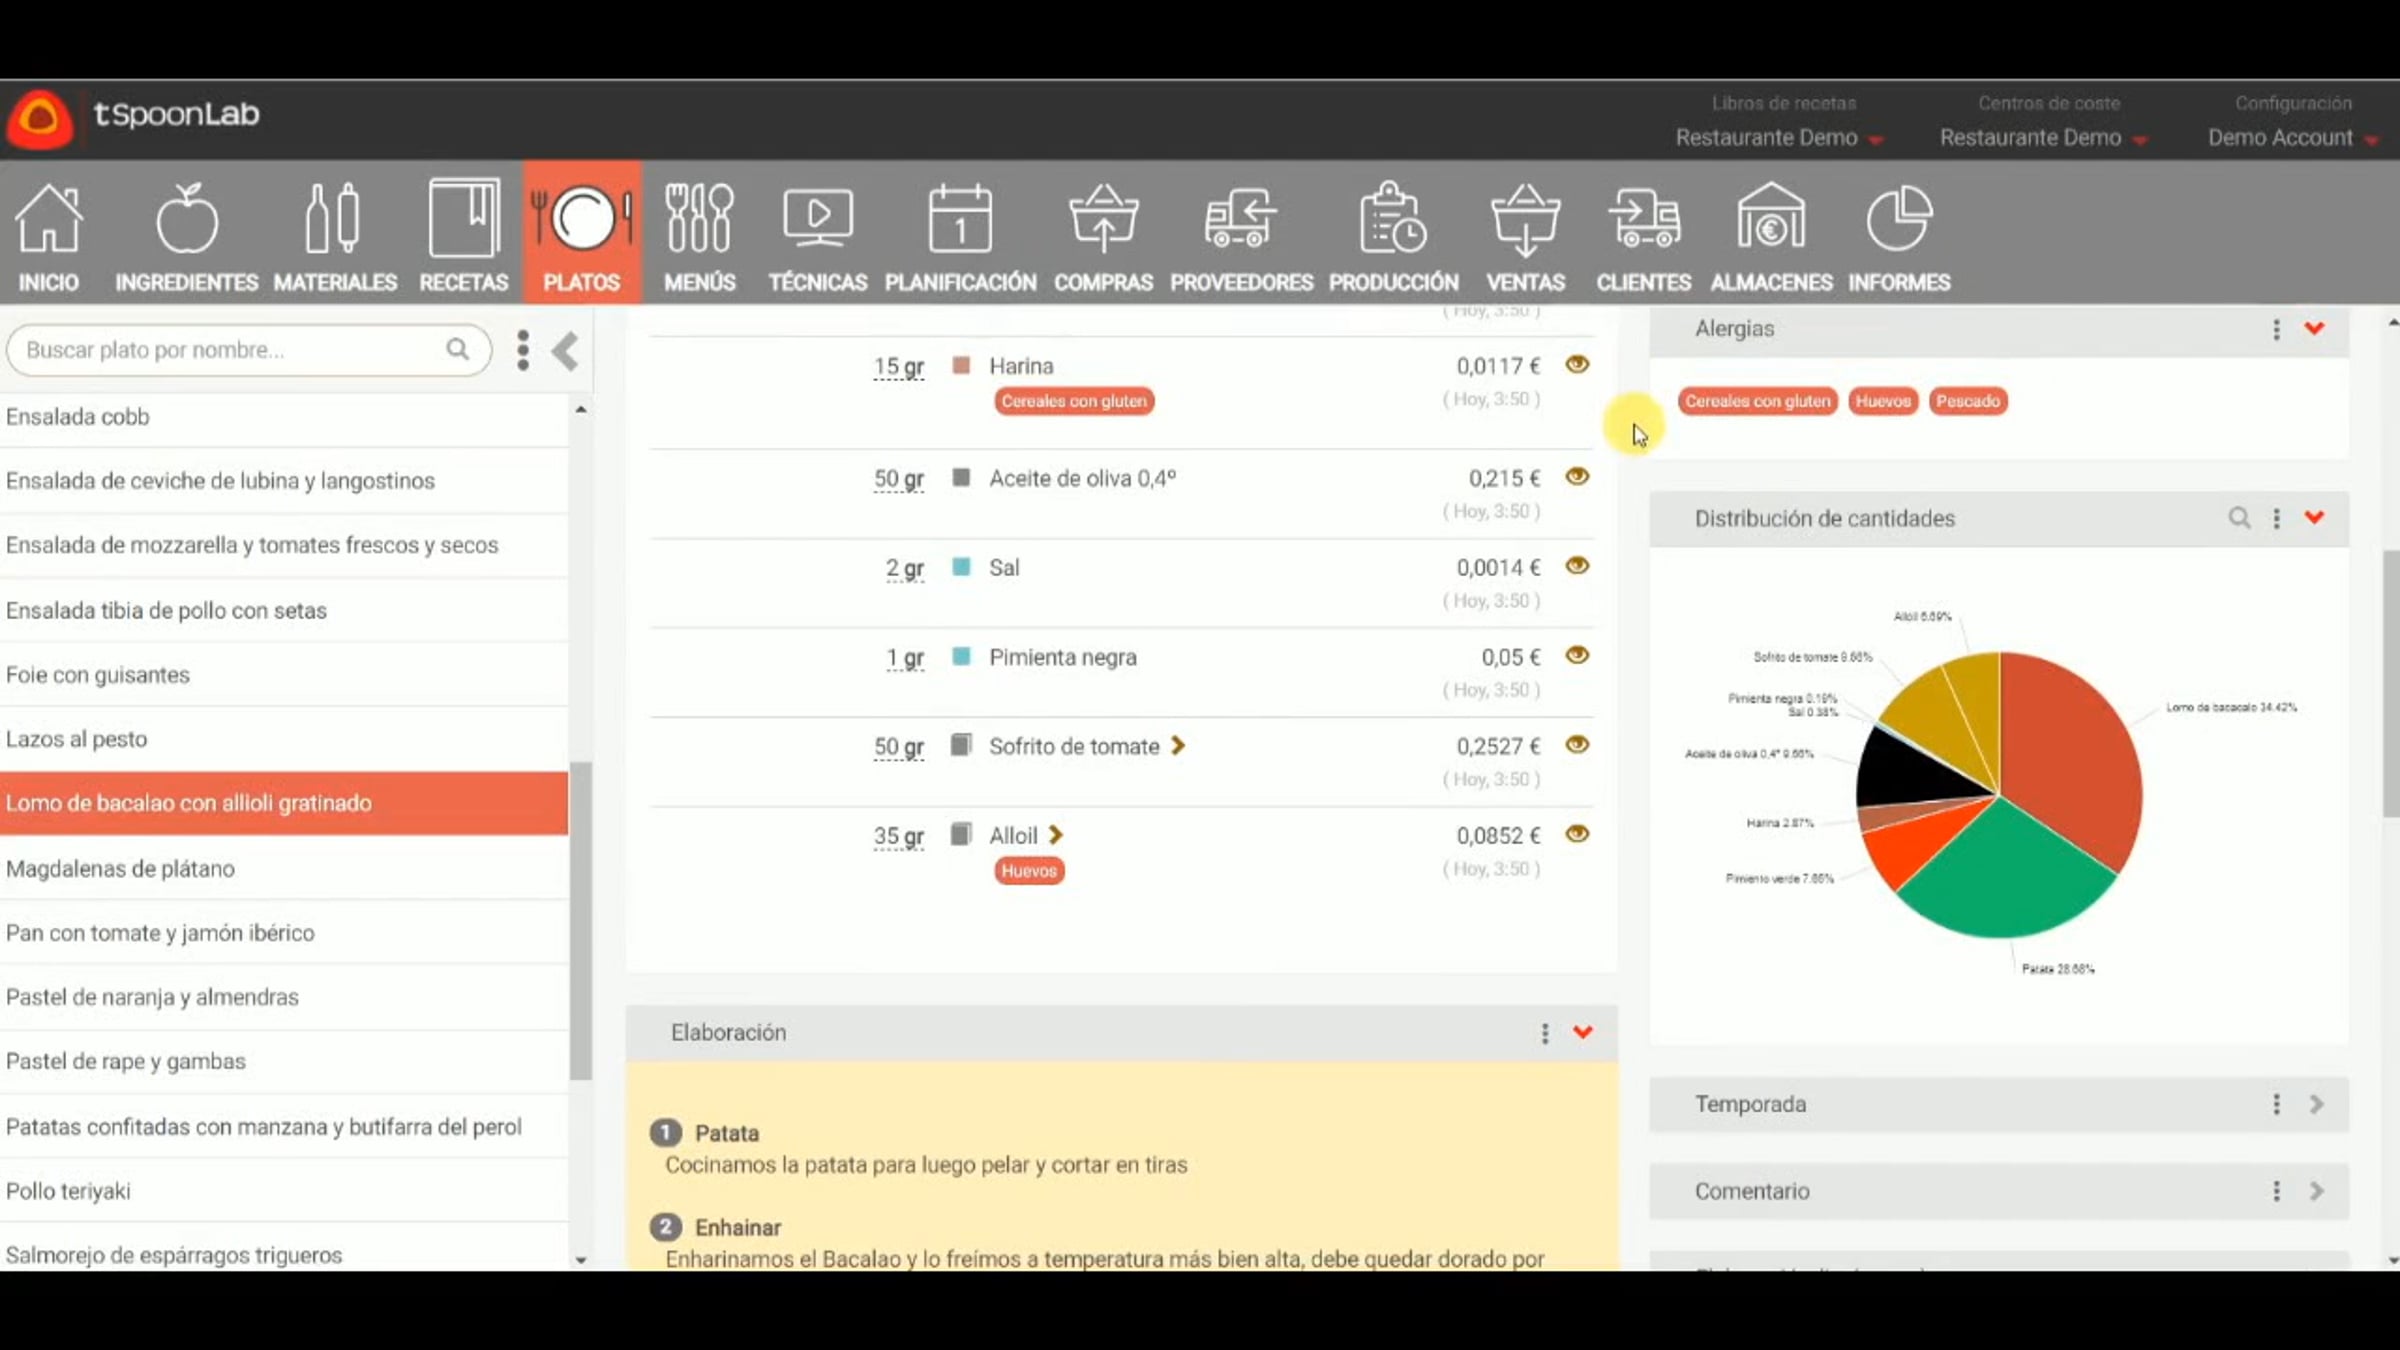The image size is (2400, 1350).
Task: Collapse the dish list sidebar arrow
Action: [x=565, y=351]
